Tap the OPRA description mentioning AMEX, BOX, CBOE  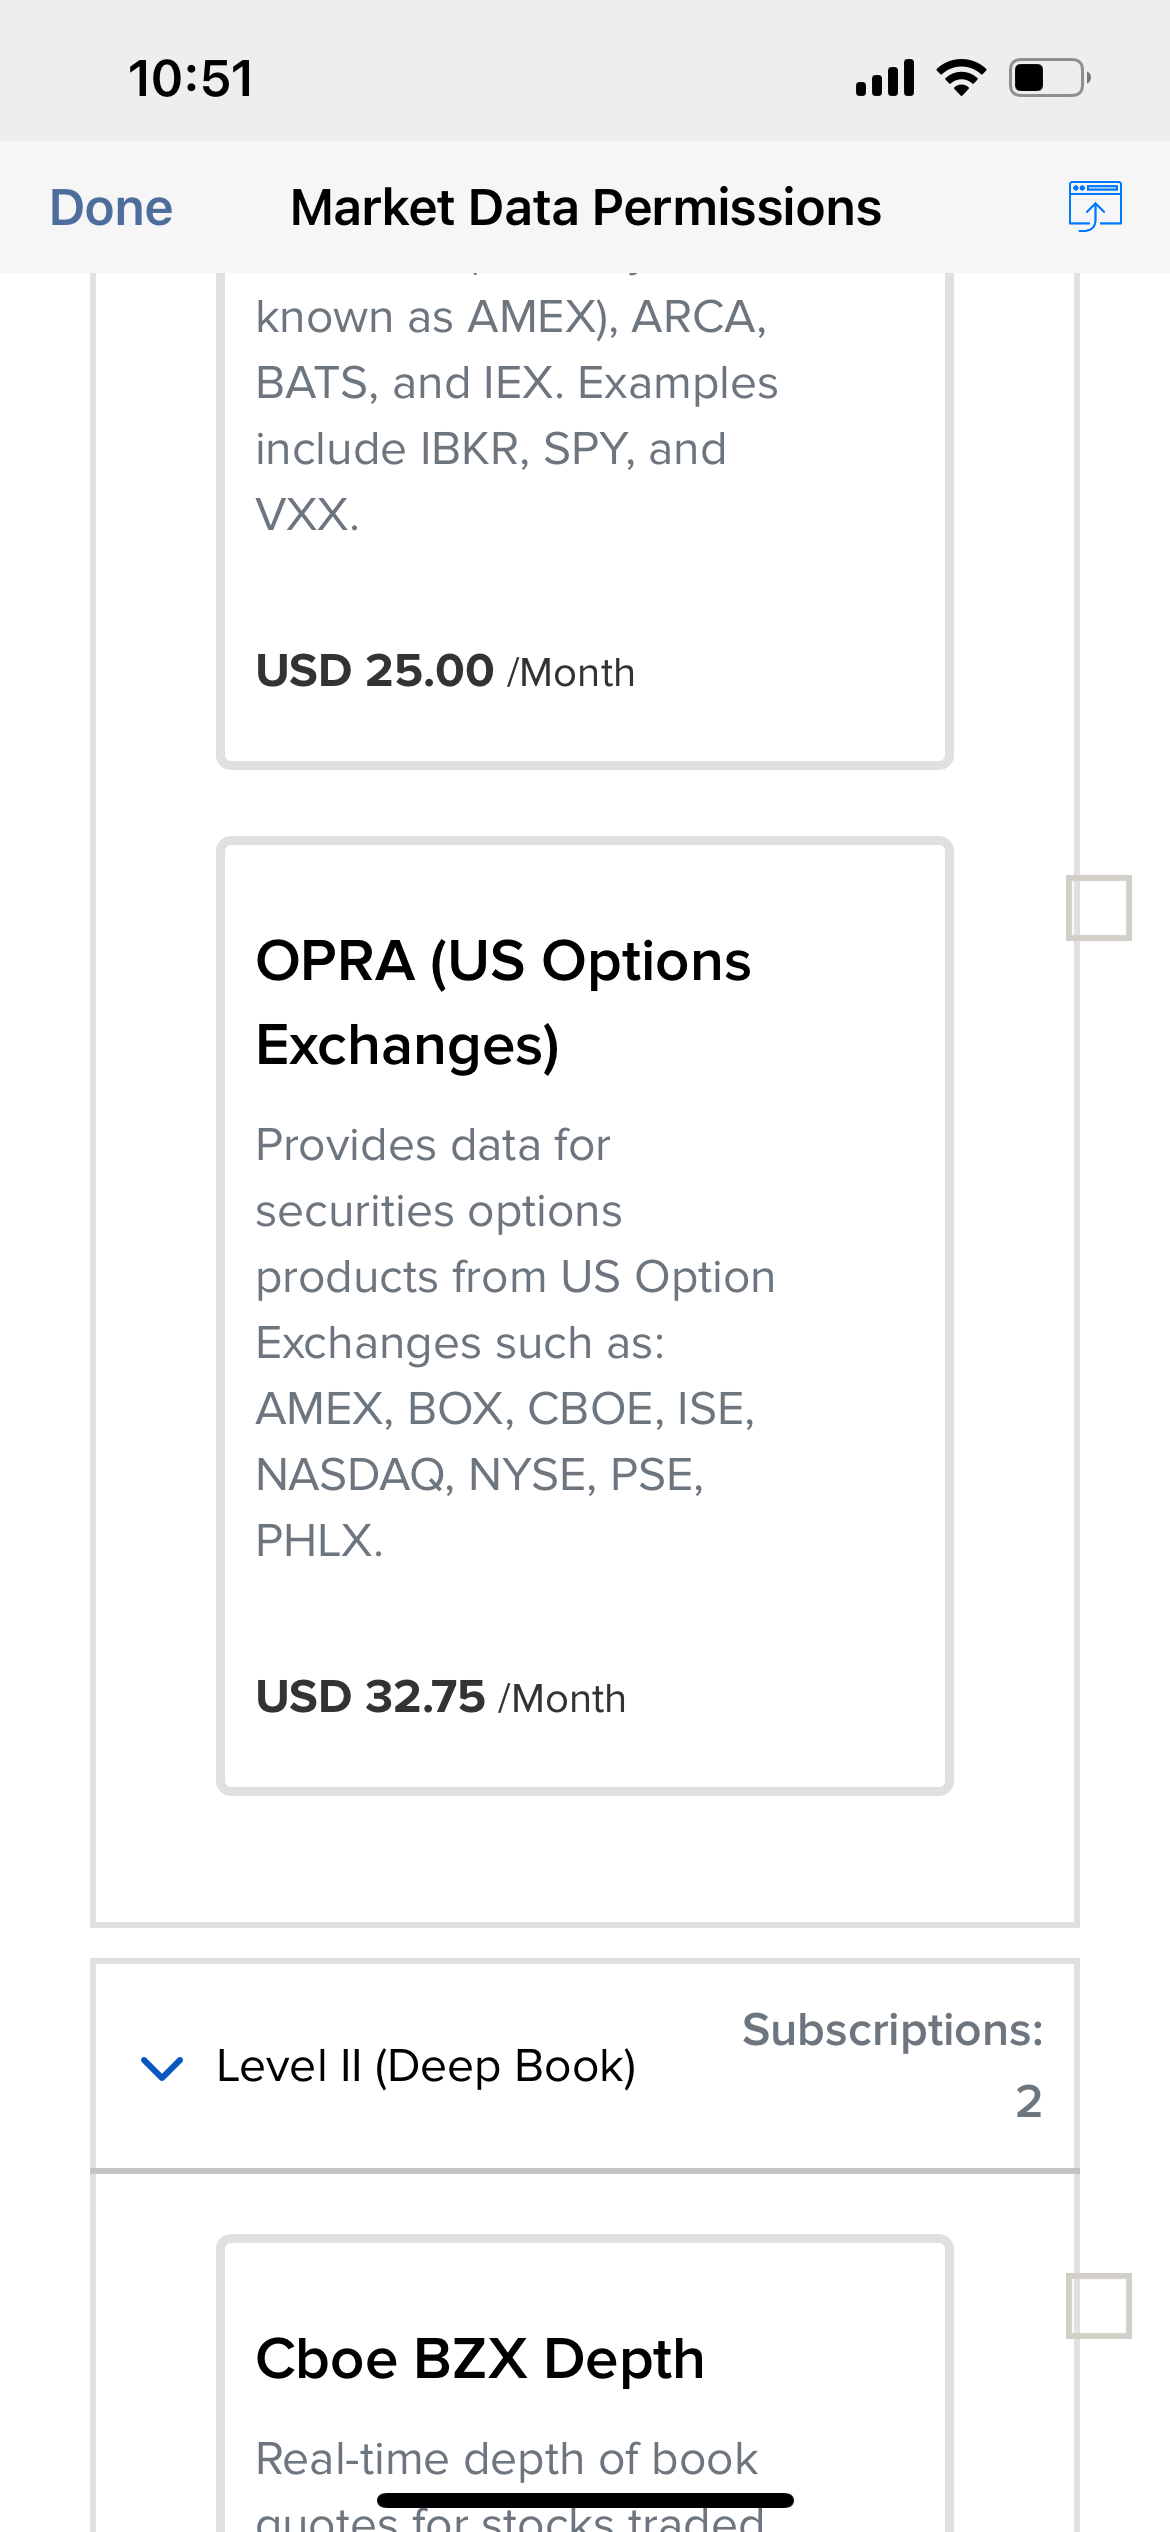515,1343
